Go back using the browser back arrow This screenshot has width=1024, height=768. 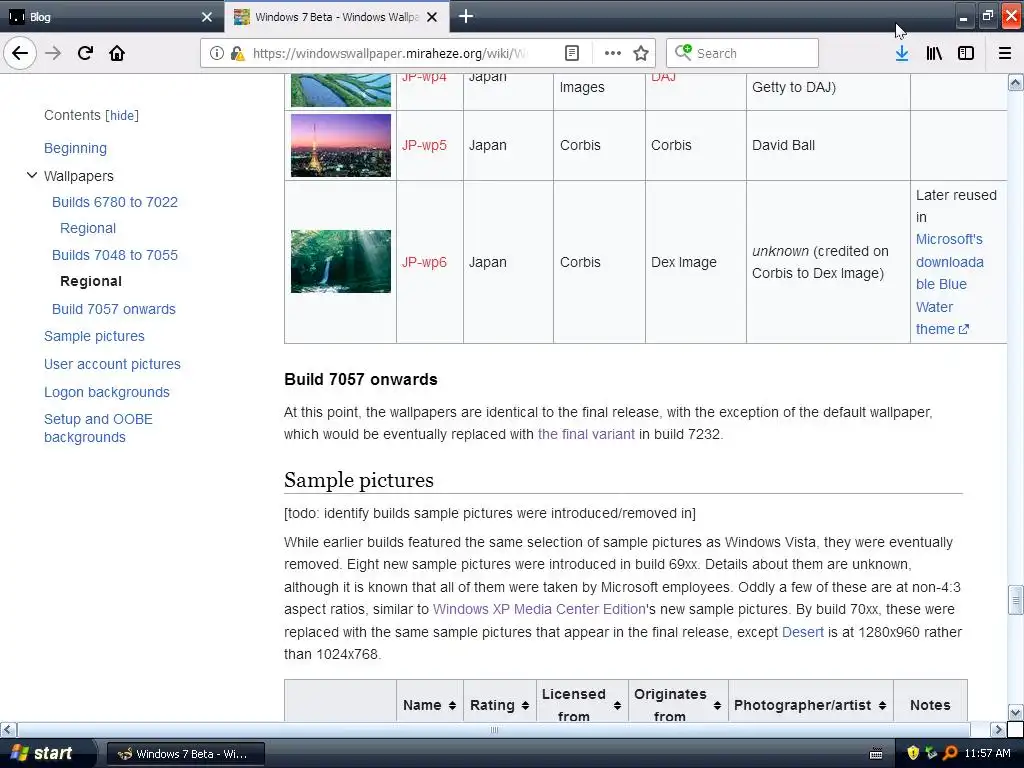click(20, 53)
